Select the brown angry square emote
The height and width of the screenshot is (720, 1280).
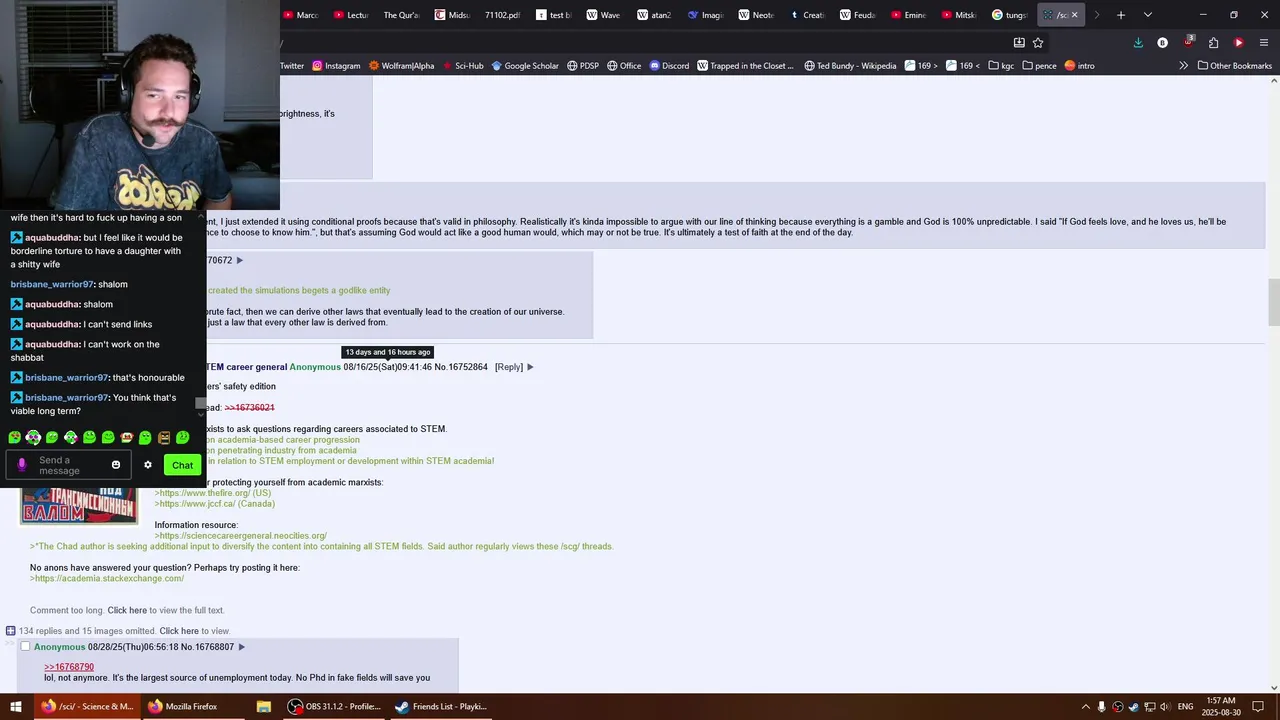[164, 437]
